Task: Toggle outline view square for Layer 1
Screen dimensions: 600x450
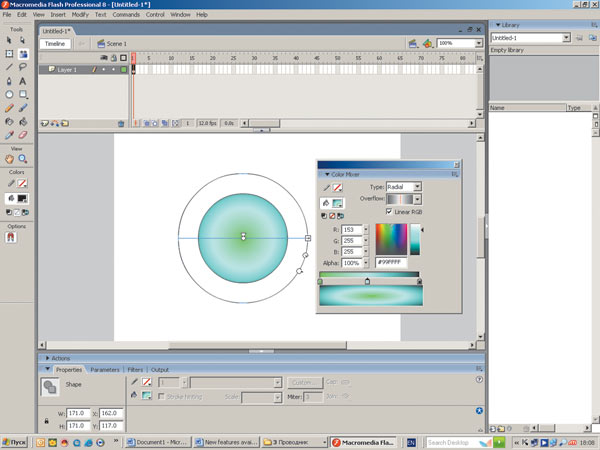Action: click(123, 70)
